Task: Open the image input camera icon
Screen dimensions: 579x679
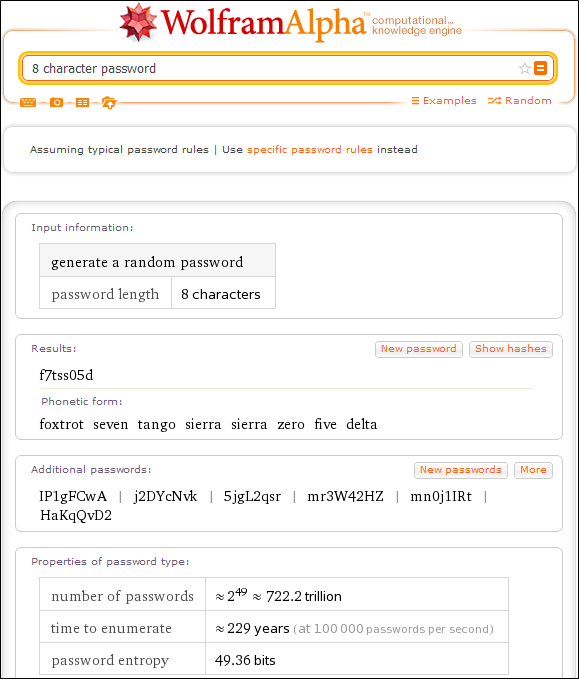Action: pos(56,102)
